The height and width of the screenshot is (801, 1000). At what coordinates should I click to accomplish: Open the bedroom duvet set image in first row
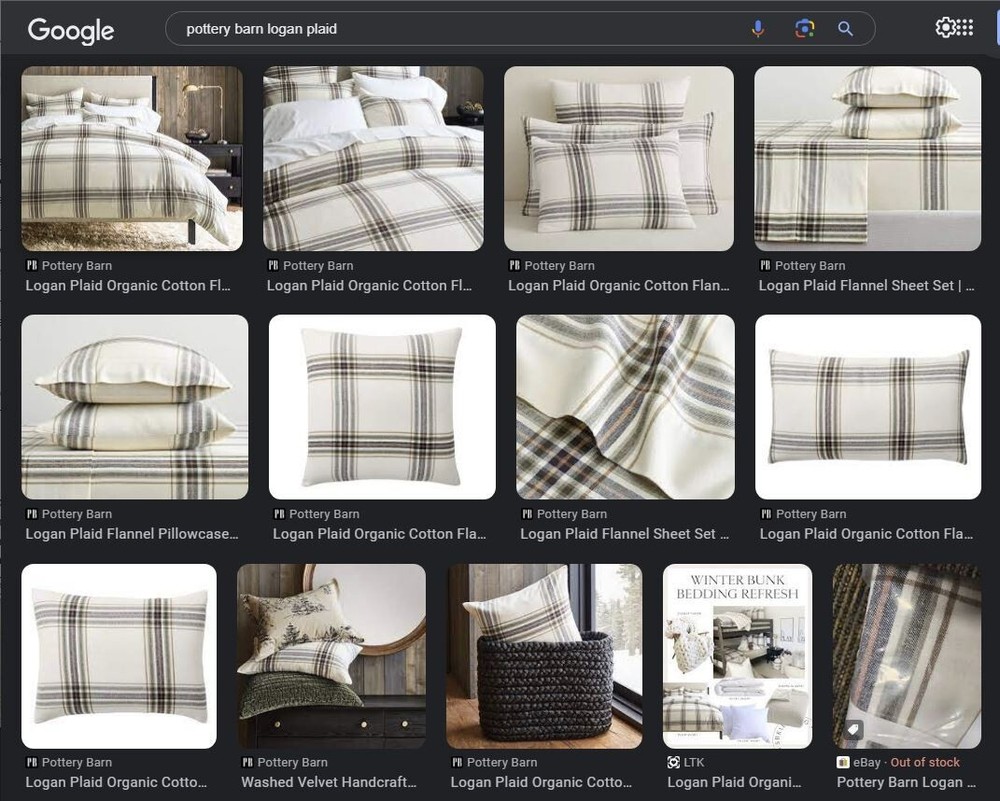(132, 158)
